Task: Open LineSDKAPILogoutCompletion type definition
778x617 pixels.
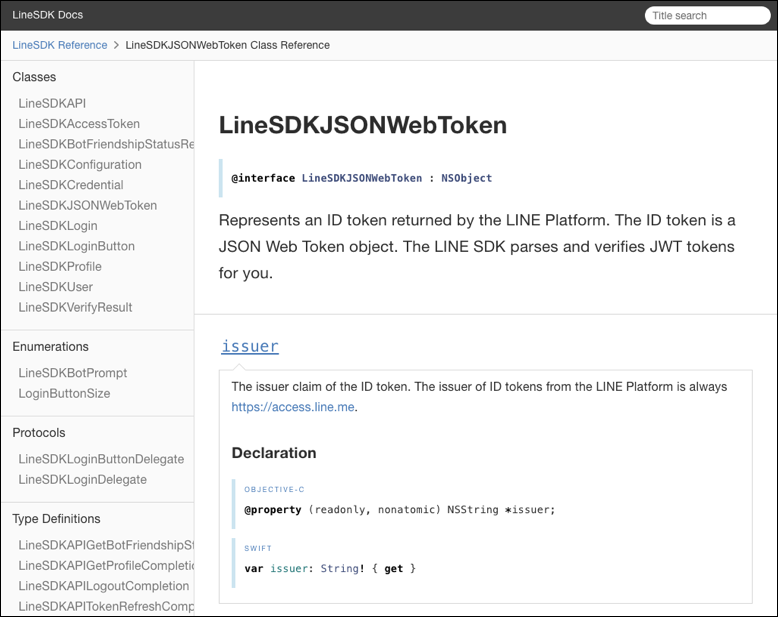Action: 104,585
